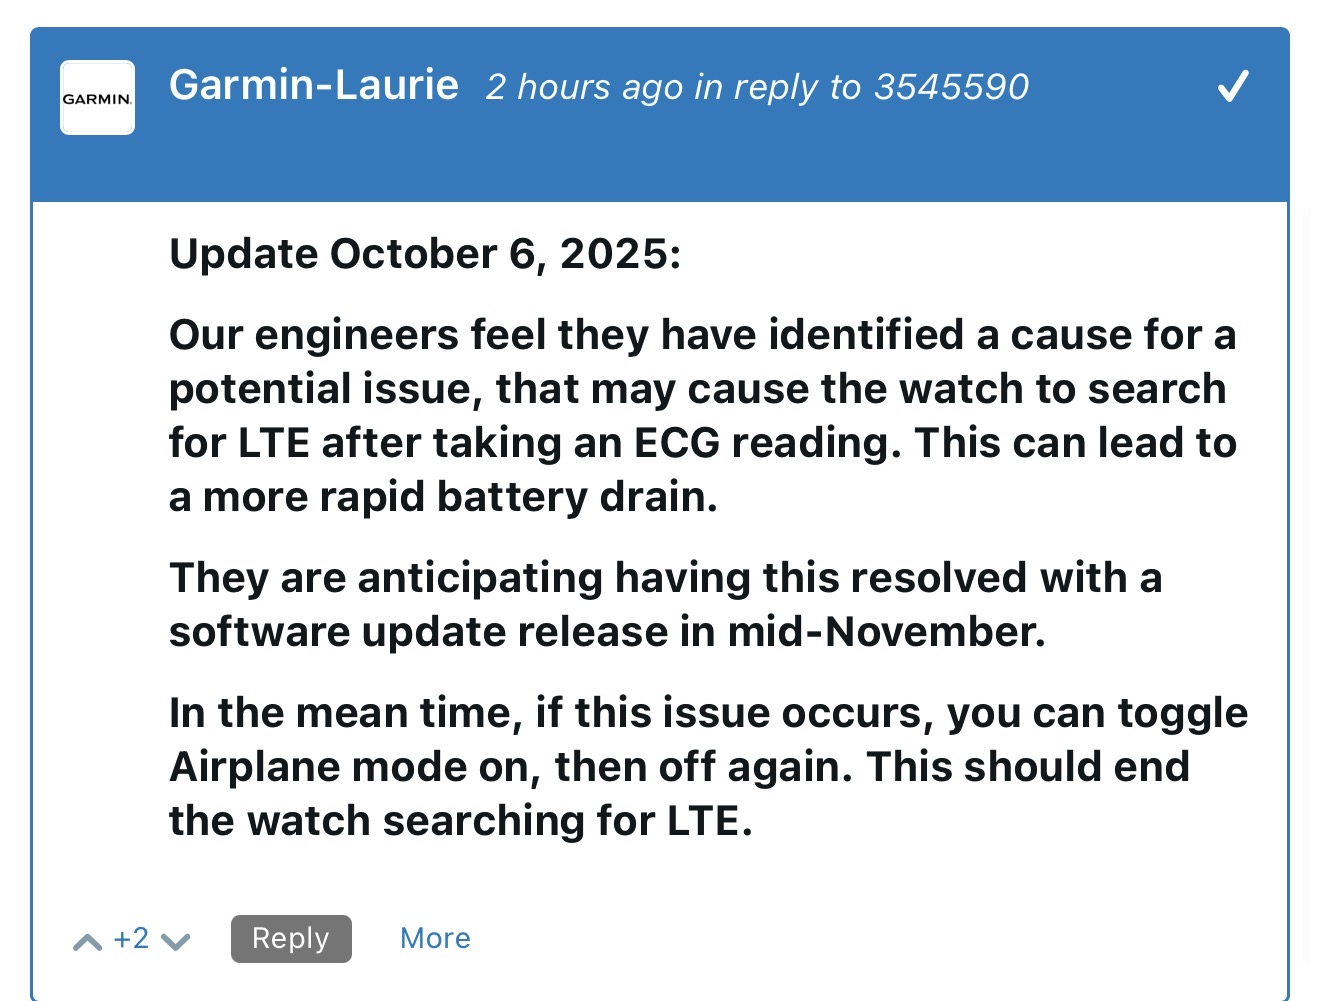Upvote Garmin-Laurie's reply
The image size is (1320, 1001).
(x=88, y=942)
